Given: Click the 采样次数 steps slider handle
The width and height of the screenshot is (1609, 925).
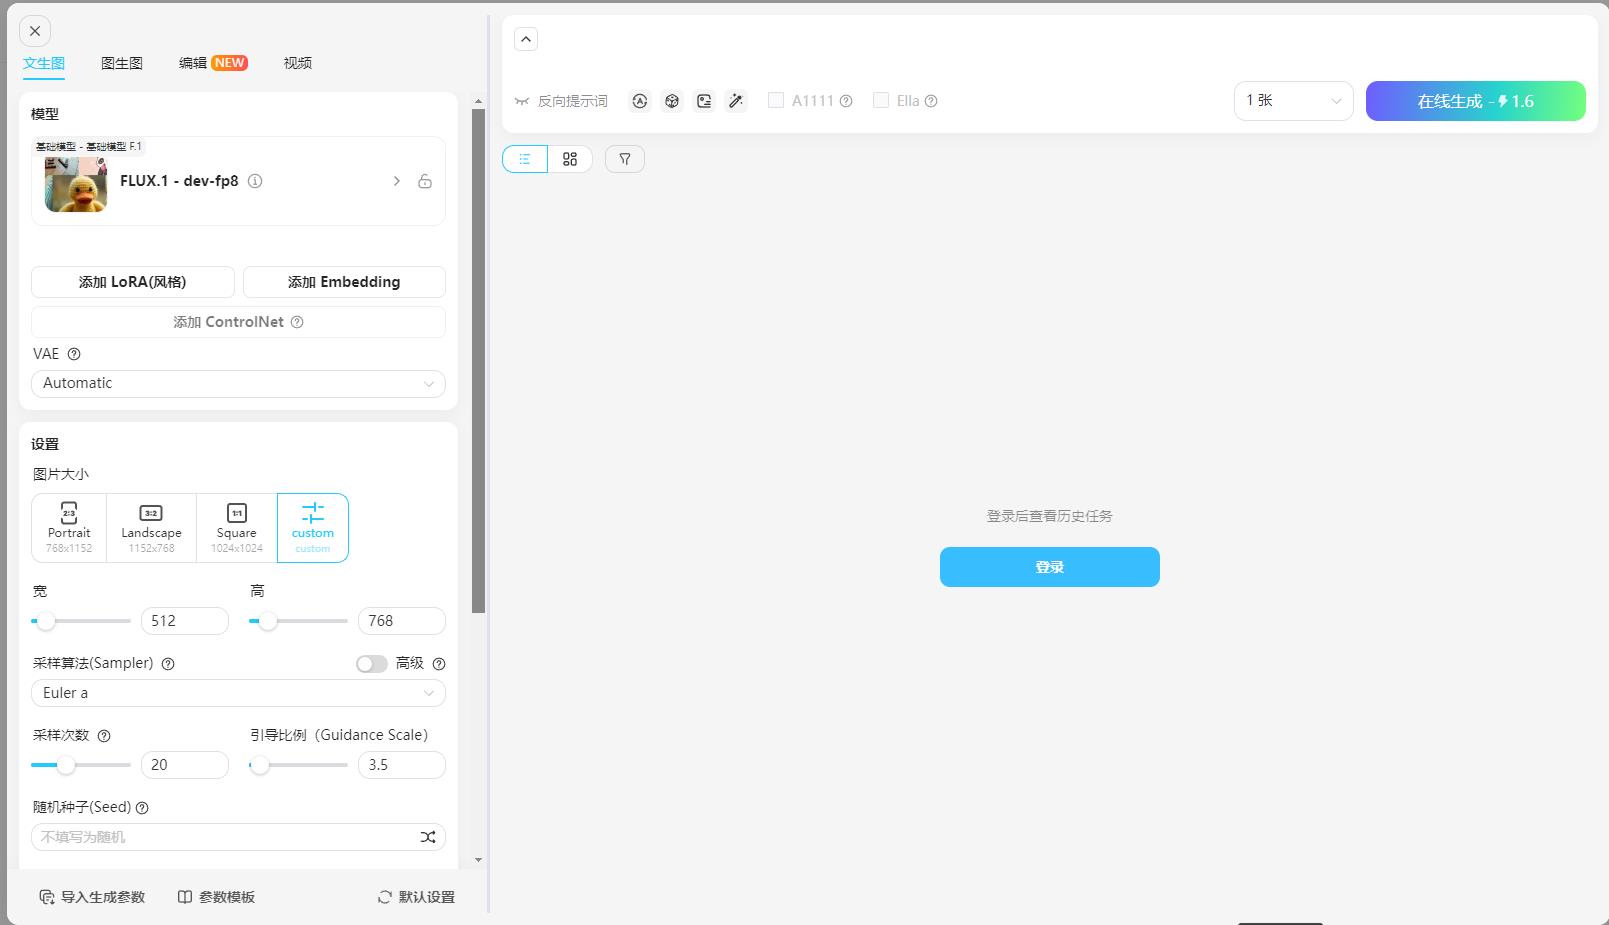Looking at the screenshot, I should (x=66, y=765).
